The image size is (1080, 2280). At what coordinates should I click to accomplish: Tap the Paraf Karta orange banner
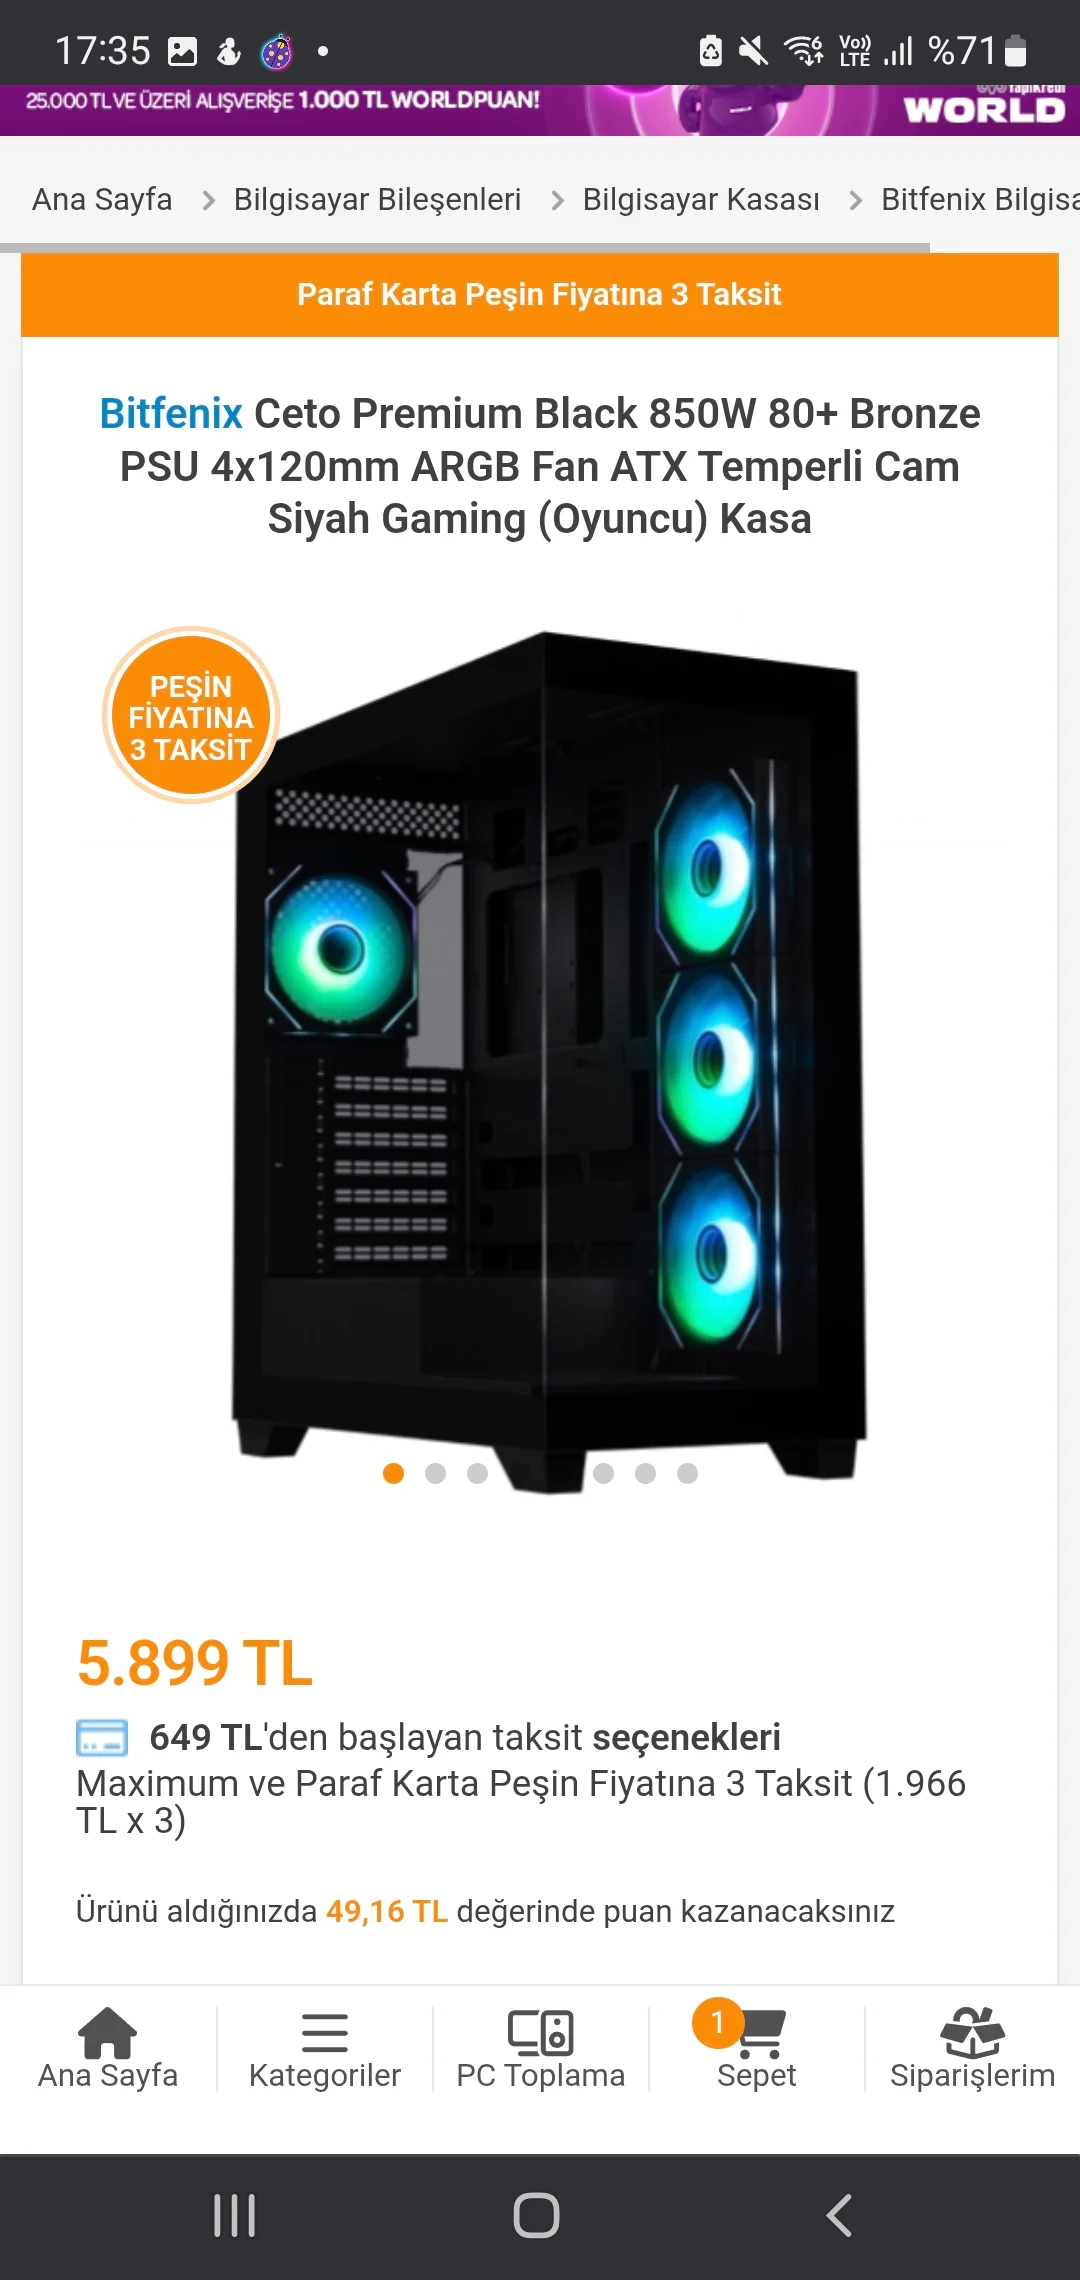(x=540, y=294)
